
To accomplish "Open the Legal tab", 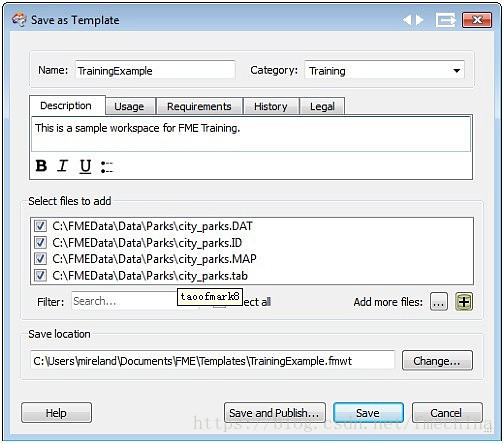I will (322, 106).
